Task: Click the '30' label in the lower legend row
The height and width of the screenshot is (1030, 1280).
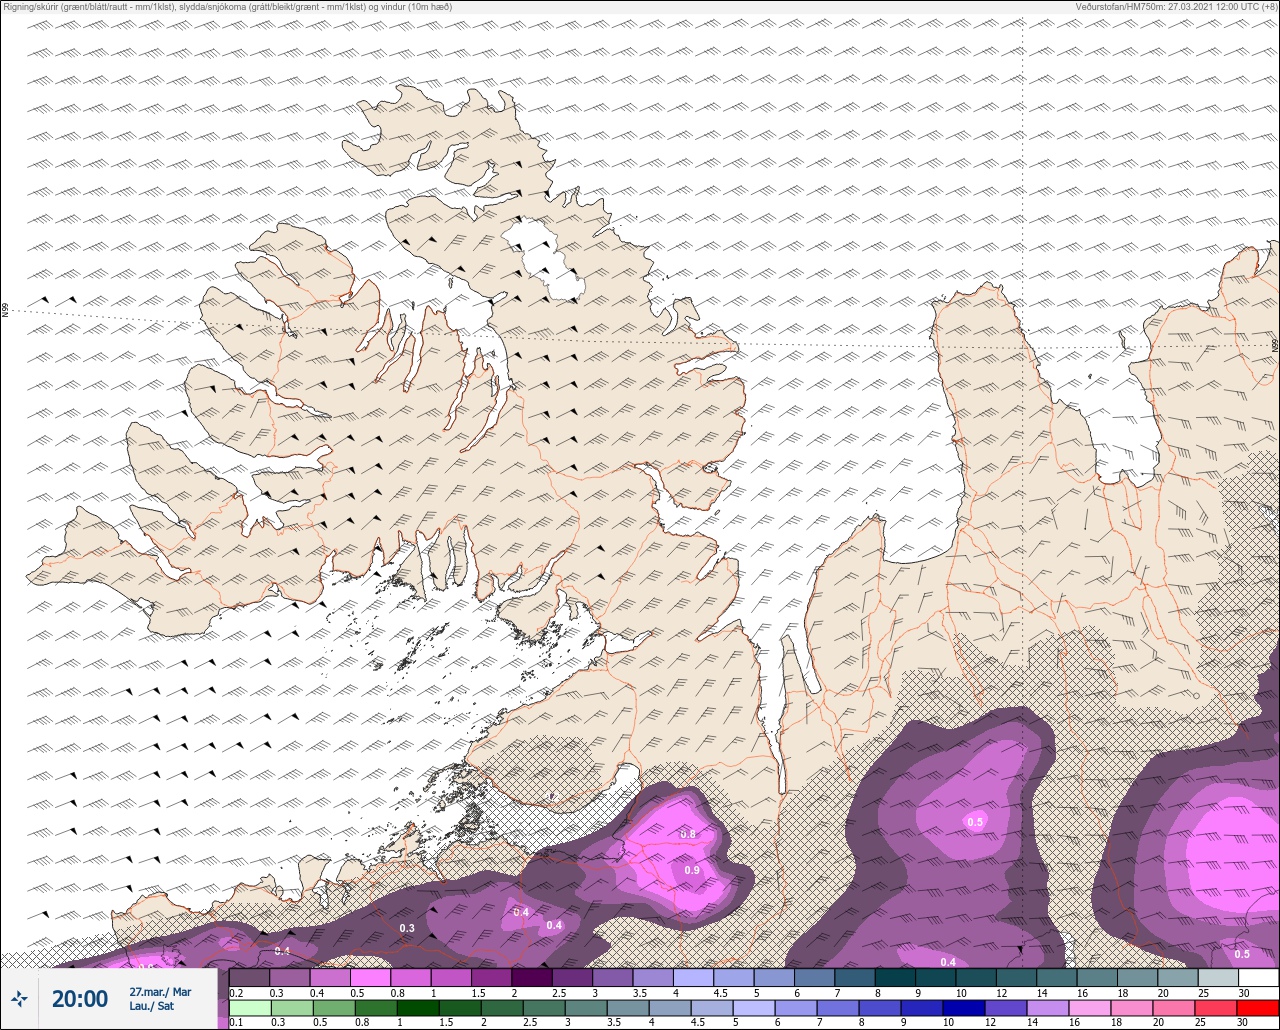Action: (1243, 1023)
